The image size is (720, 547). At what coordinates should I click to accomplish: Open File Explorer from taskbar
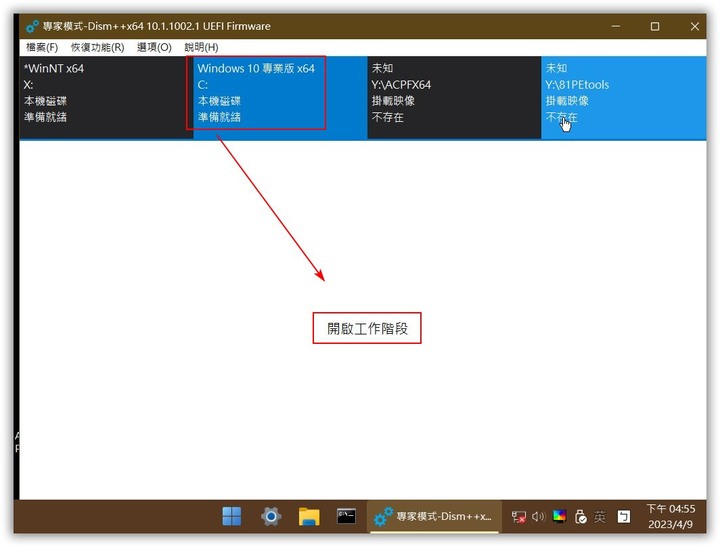point(309,516)
